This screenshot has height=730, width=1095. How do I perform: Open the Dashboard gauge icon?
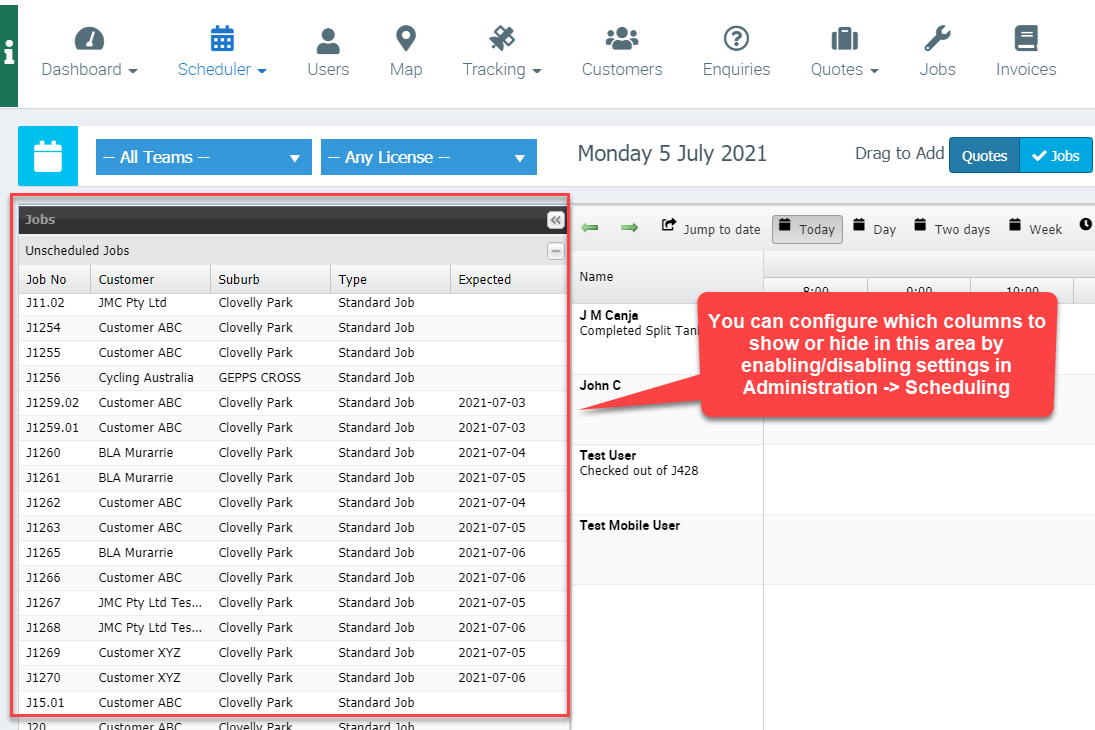[89, 39]
